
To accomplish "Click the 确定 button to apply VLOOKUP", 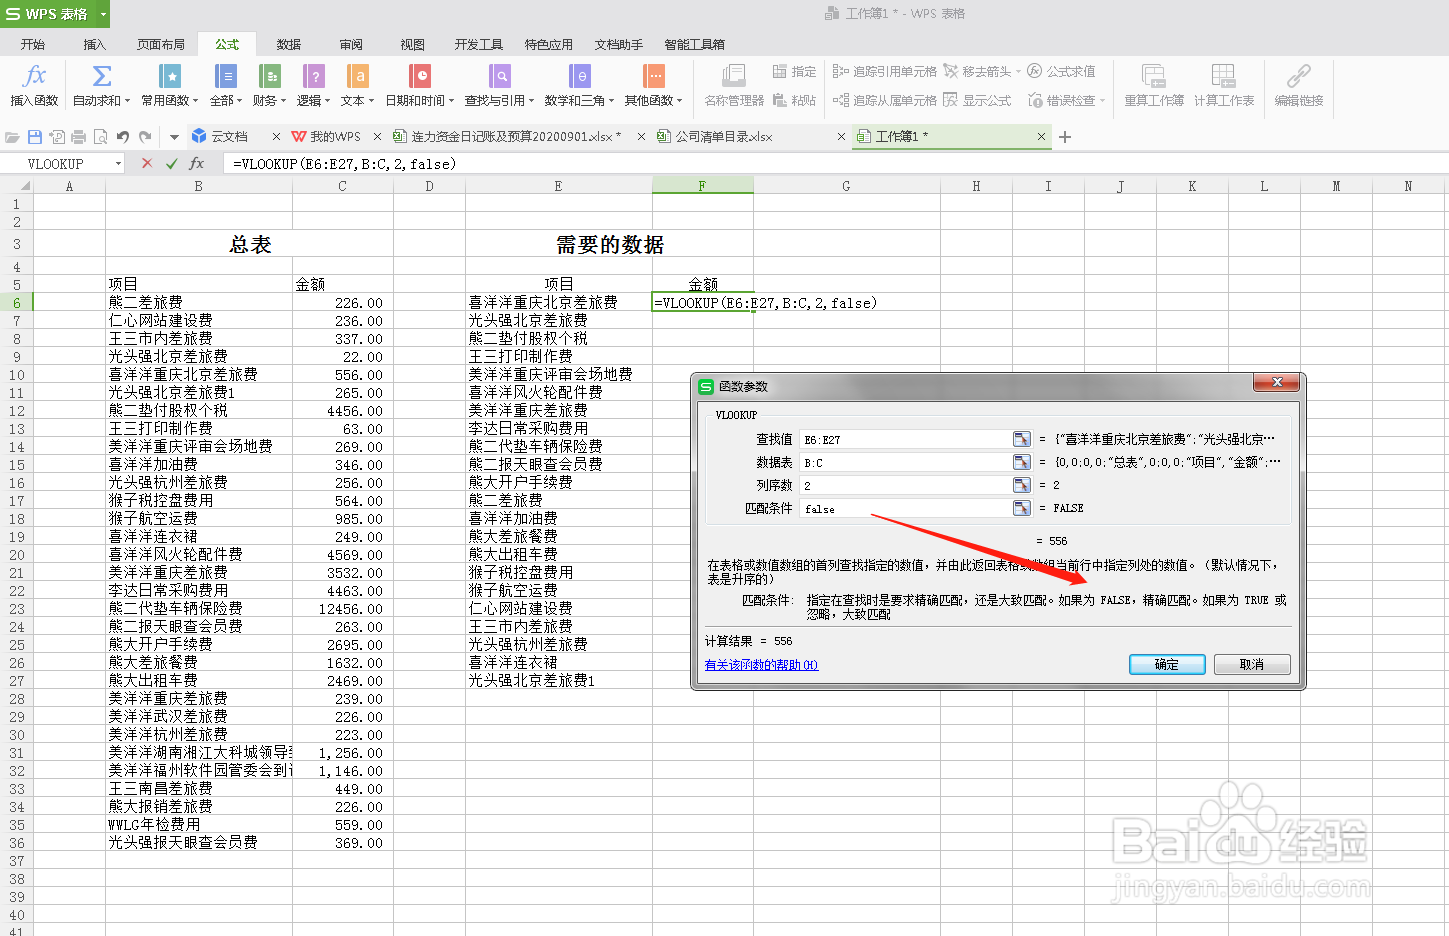I will [1166, 663].
